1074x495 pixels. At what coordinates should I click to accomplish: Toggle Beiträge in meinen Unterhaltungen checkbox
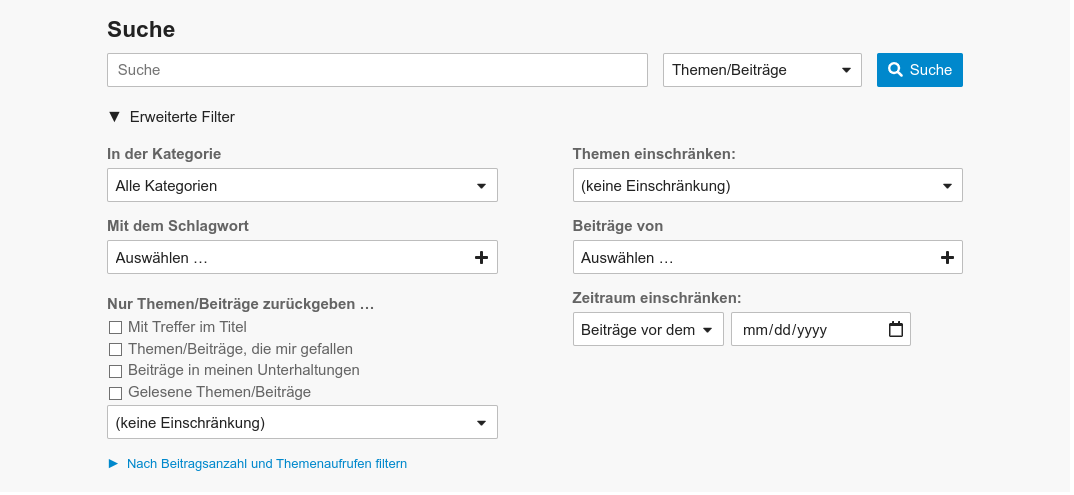tap(116, 371)
